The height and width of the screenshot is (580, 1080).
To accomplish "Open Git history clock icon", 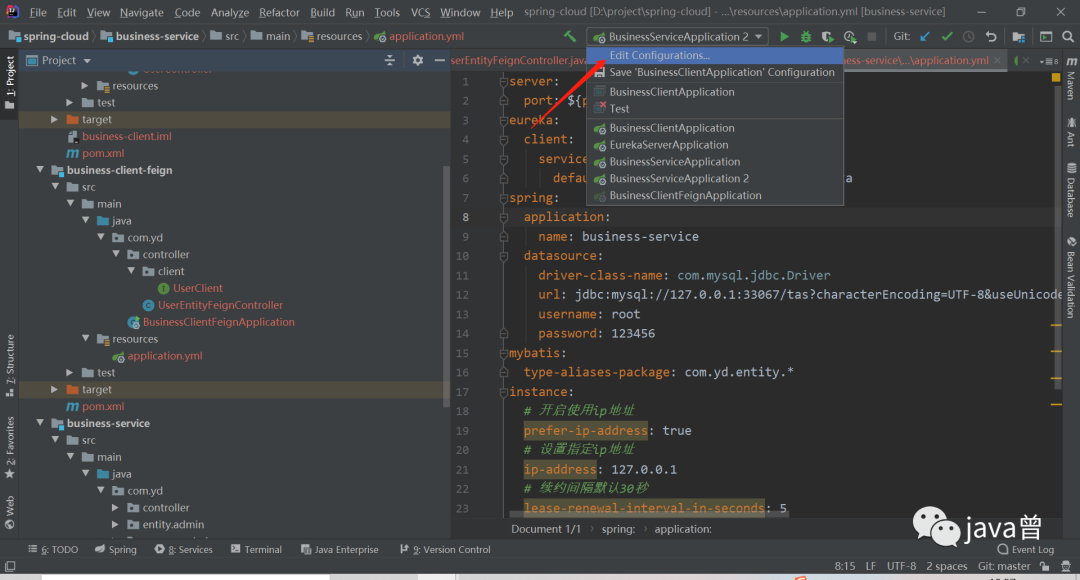I will point(968,37).
